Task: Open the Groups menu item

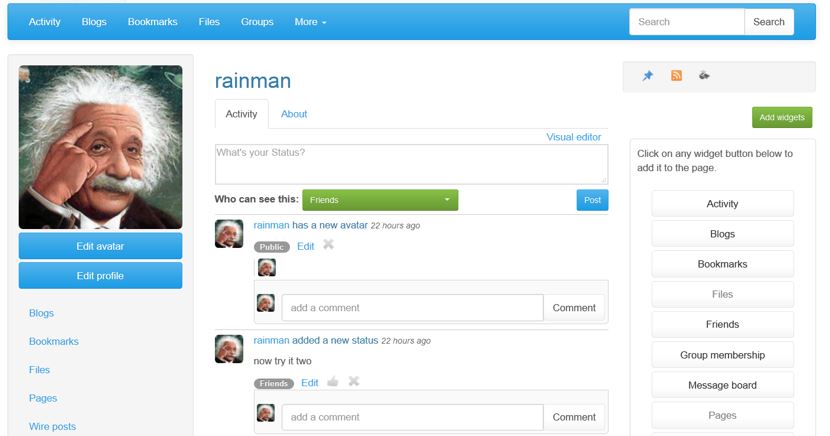Action: pos(257,22)
